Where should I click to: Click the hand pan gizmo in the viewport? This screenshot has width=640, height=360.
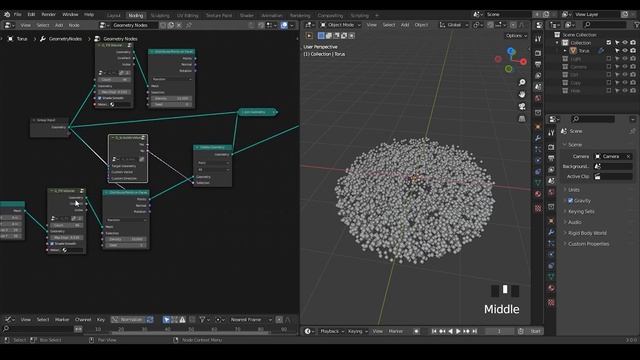[522, 94]
